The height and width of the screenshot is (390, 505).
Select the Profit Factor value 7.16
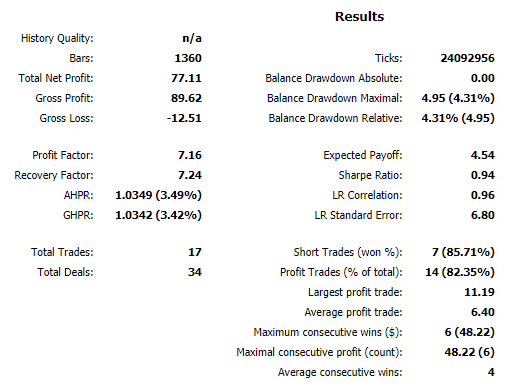pyautogui.click(x=190, y=155)
